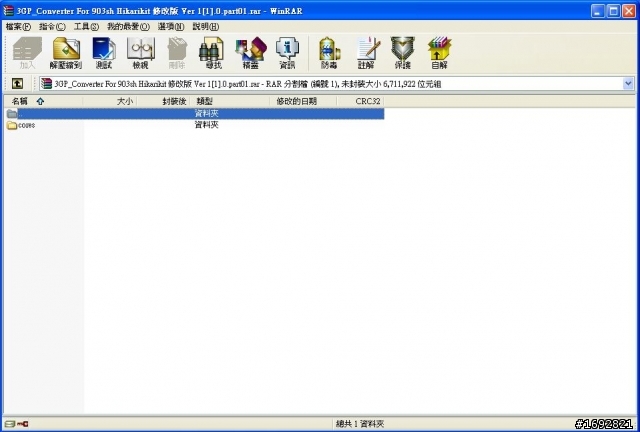Maximize the WinRAR window
This screenshot has width=640, height=432.
click(613, 11)
